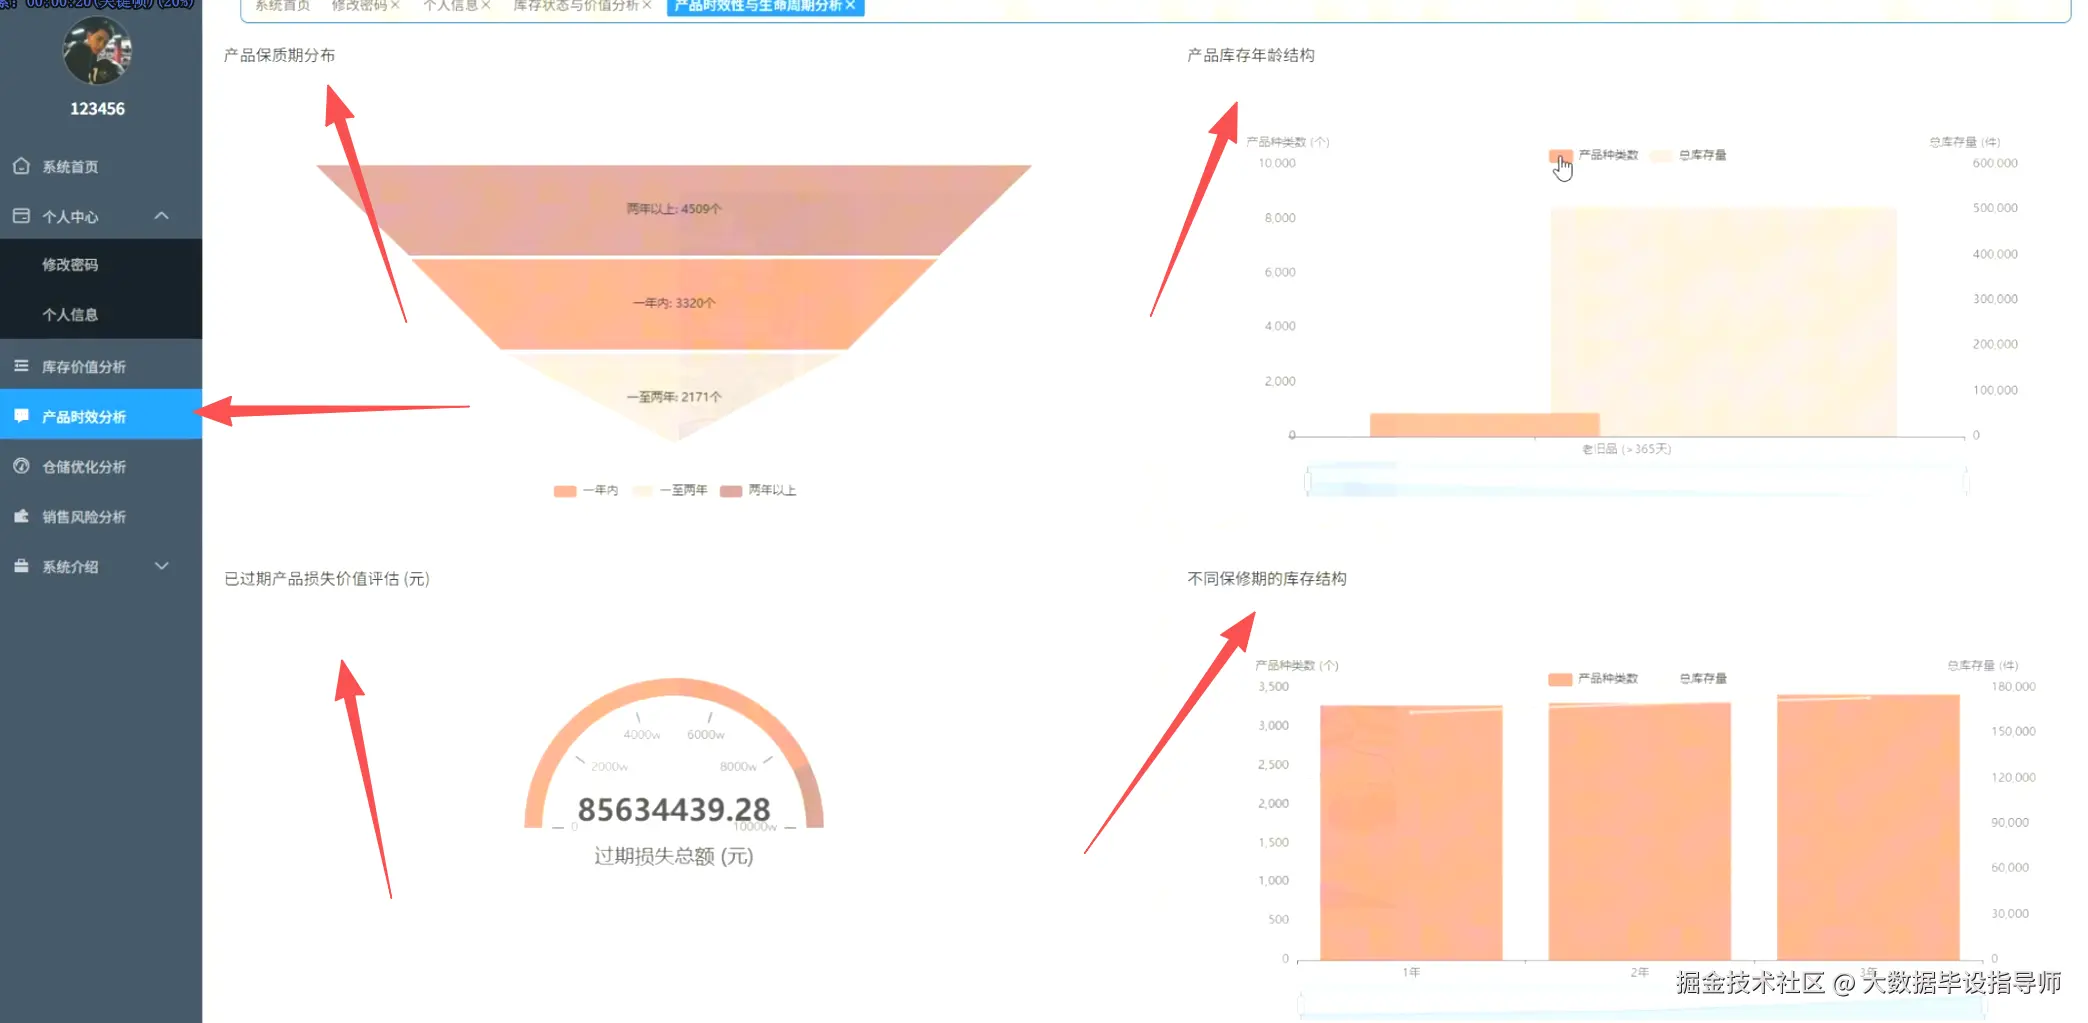Click the 老旧品 (>365天) axis label
Image resolution: width=2088 pixels, height=1023 pixels.
coord(1626,449)
